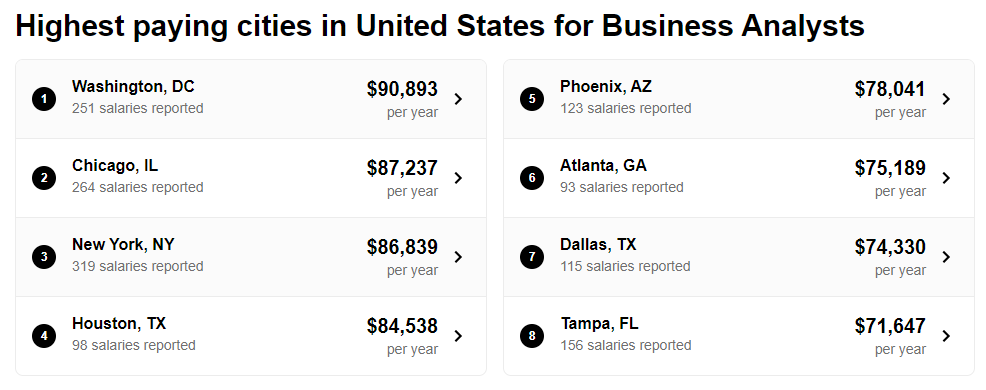Open the New York, NY city link

[x=123, y=245]
